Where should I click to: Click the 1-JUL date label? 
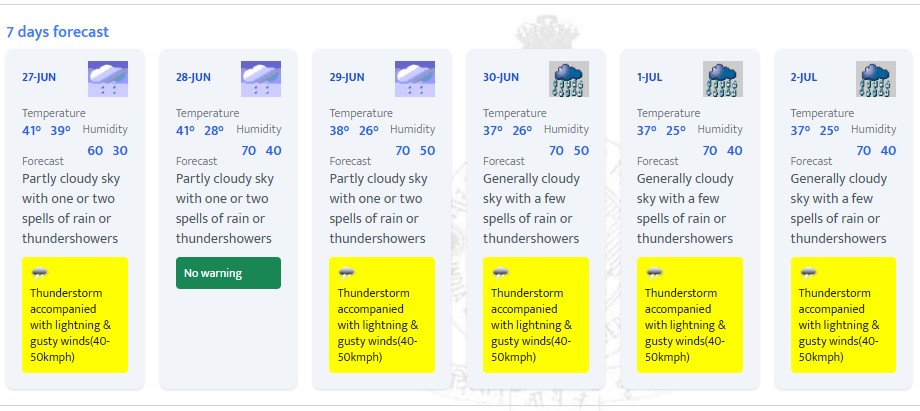pos(650,77)
